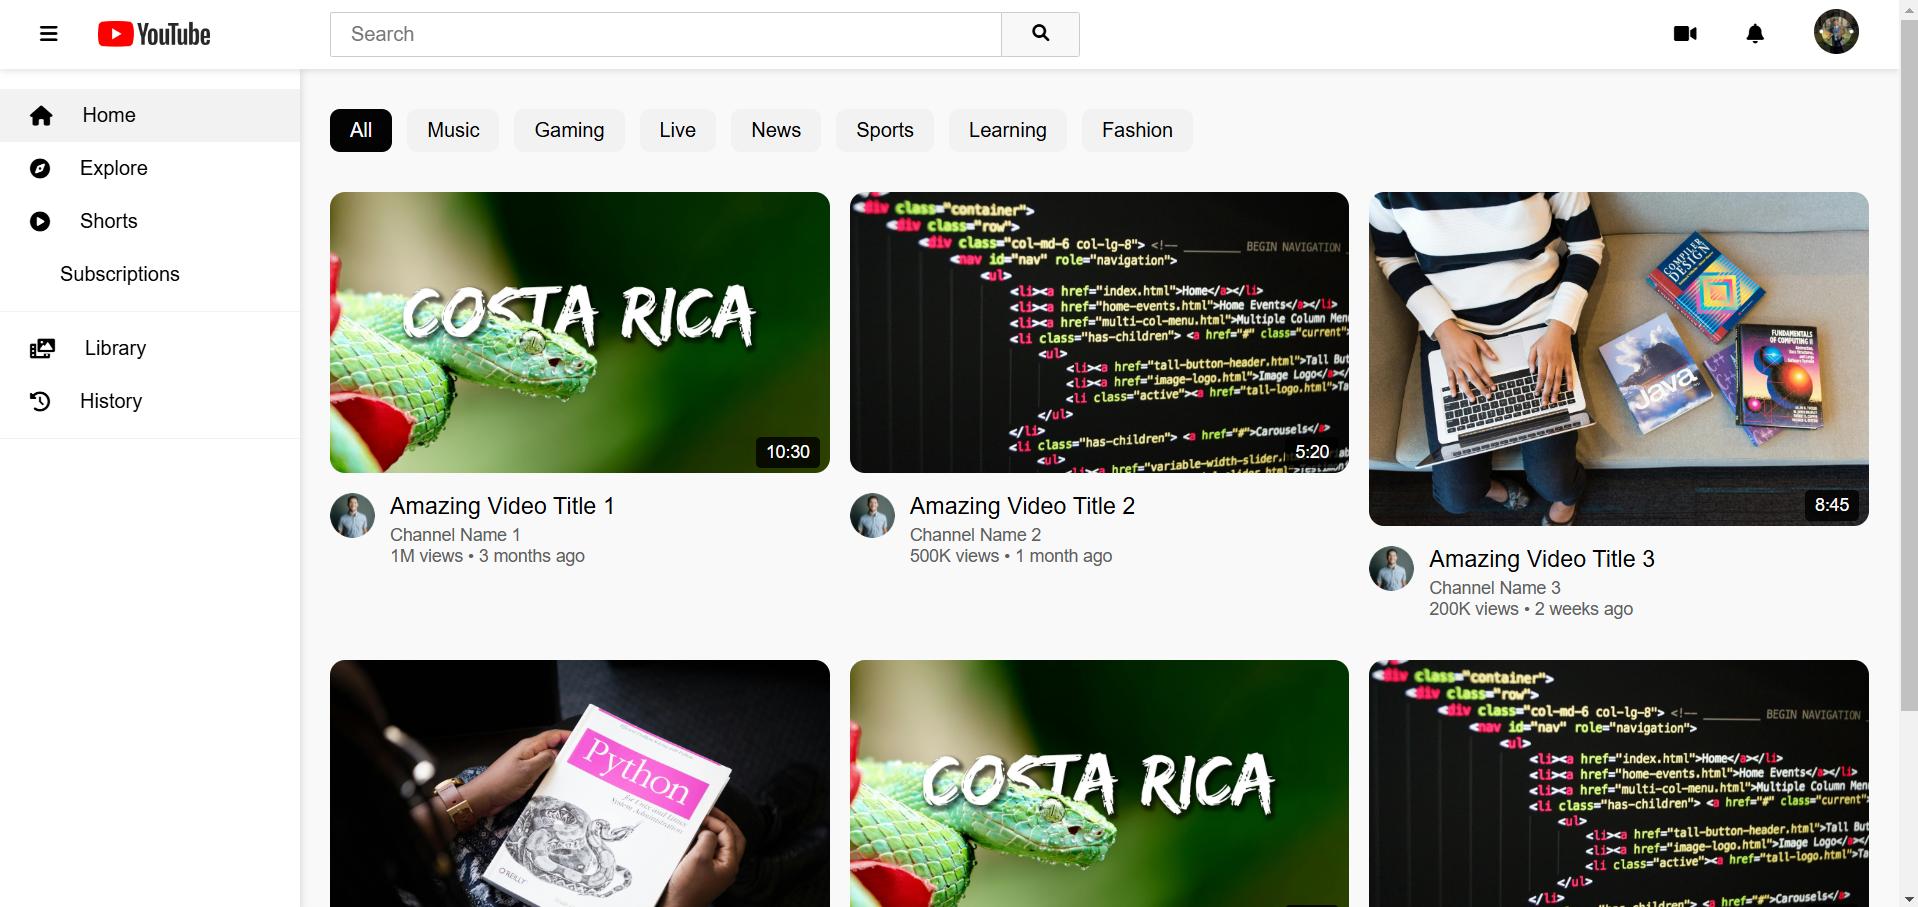Open Explore in sidebar
This screenshot has height=907, width=1918.
pos(150,168)
